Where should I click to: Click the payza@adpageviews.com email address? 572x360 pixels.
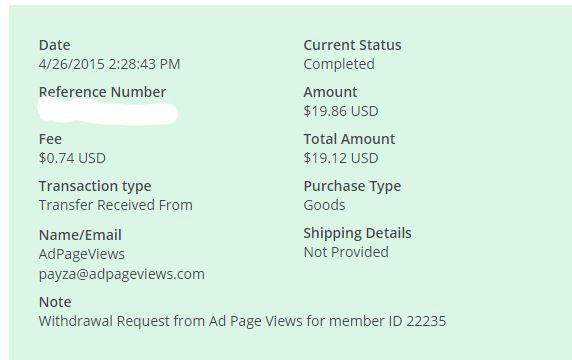click(x=121, y=274)
